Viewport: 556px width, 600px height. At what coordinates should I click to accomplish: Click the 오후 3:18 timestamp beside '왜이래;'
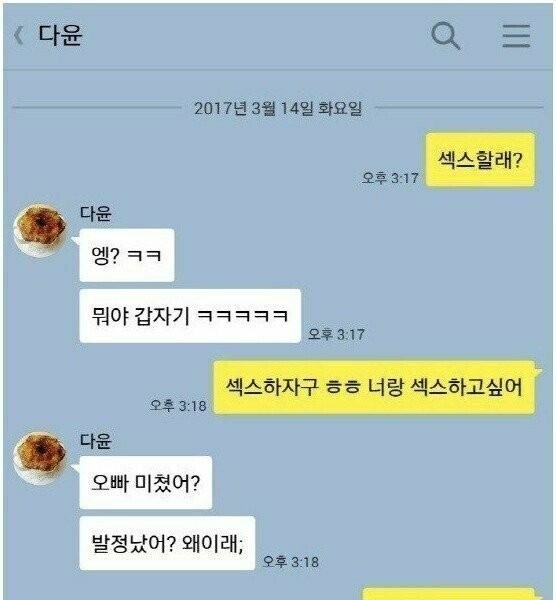tap(290, 562)
